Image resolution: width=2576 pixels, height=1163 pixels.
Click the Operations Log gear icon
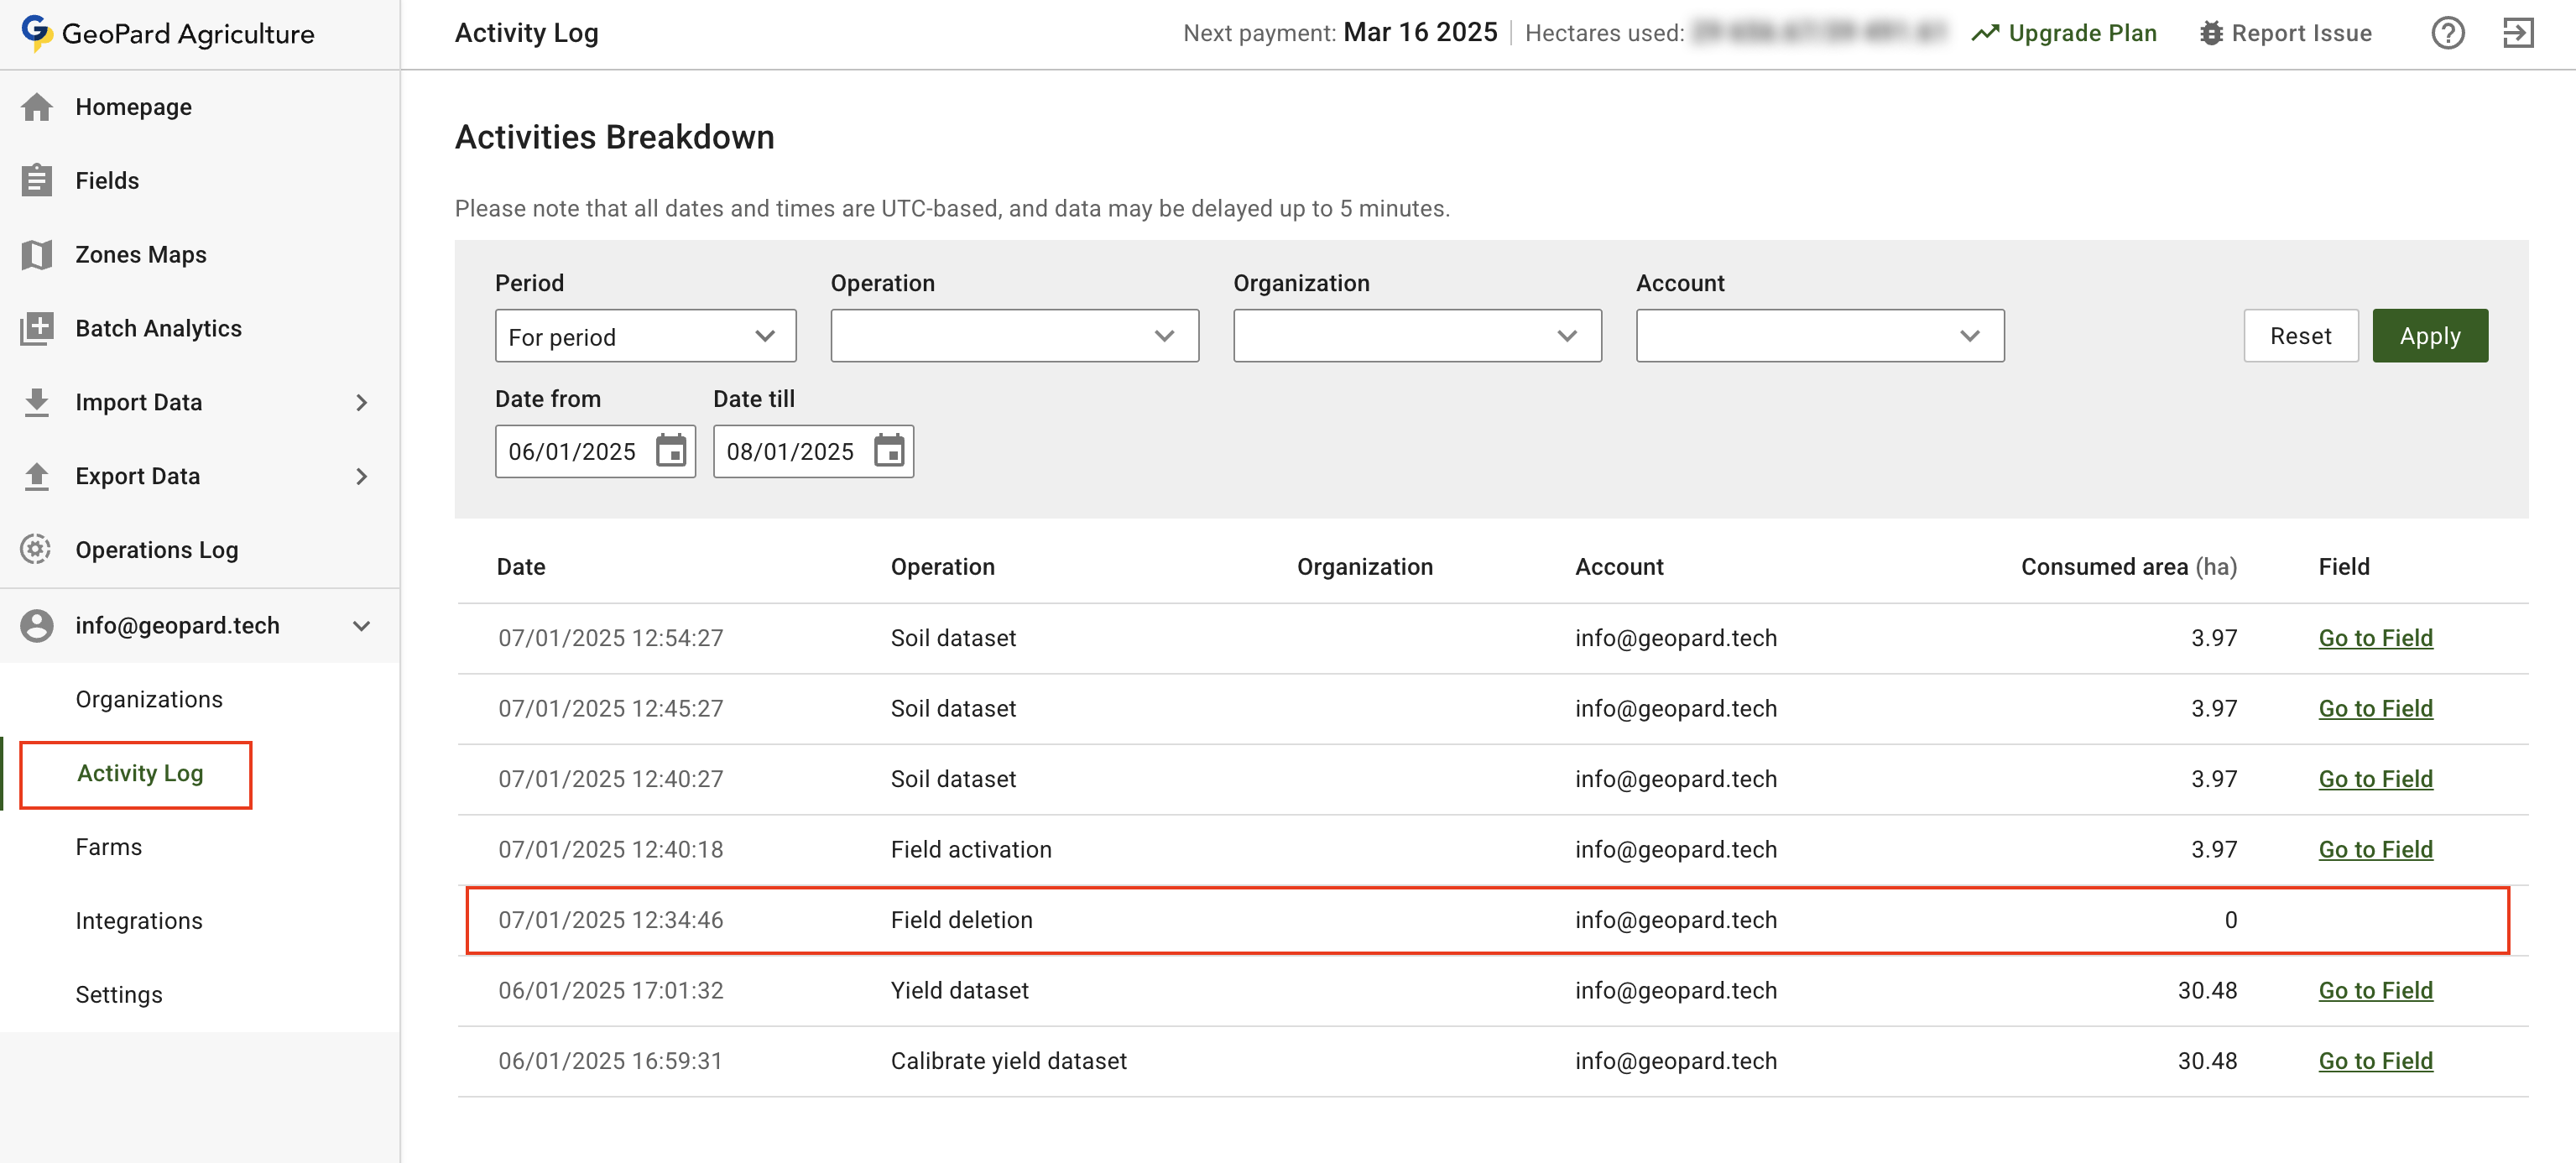37,549
